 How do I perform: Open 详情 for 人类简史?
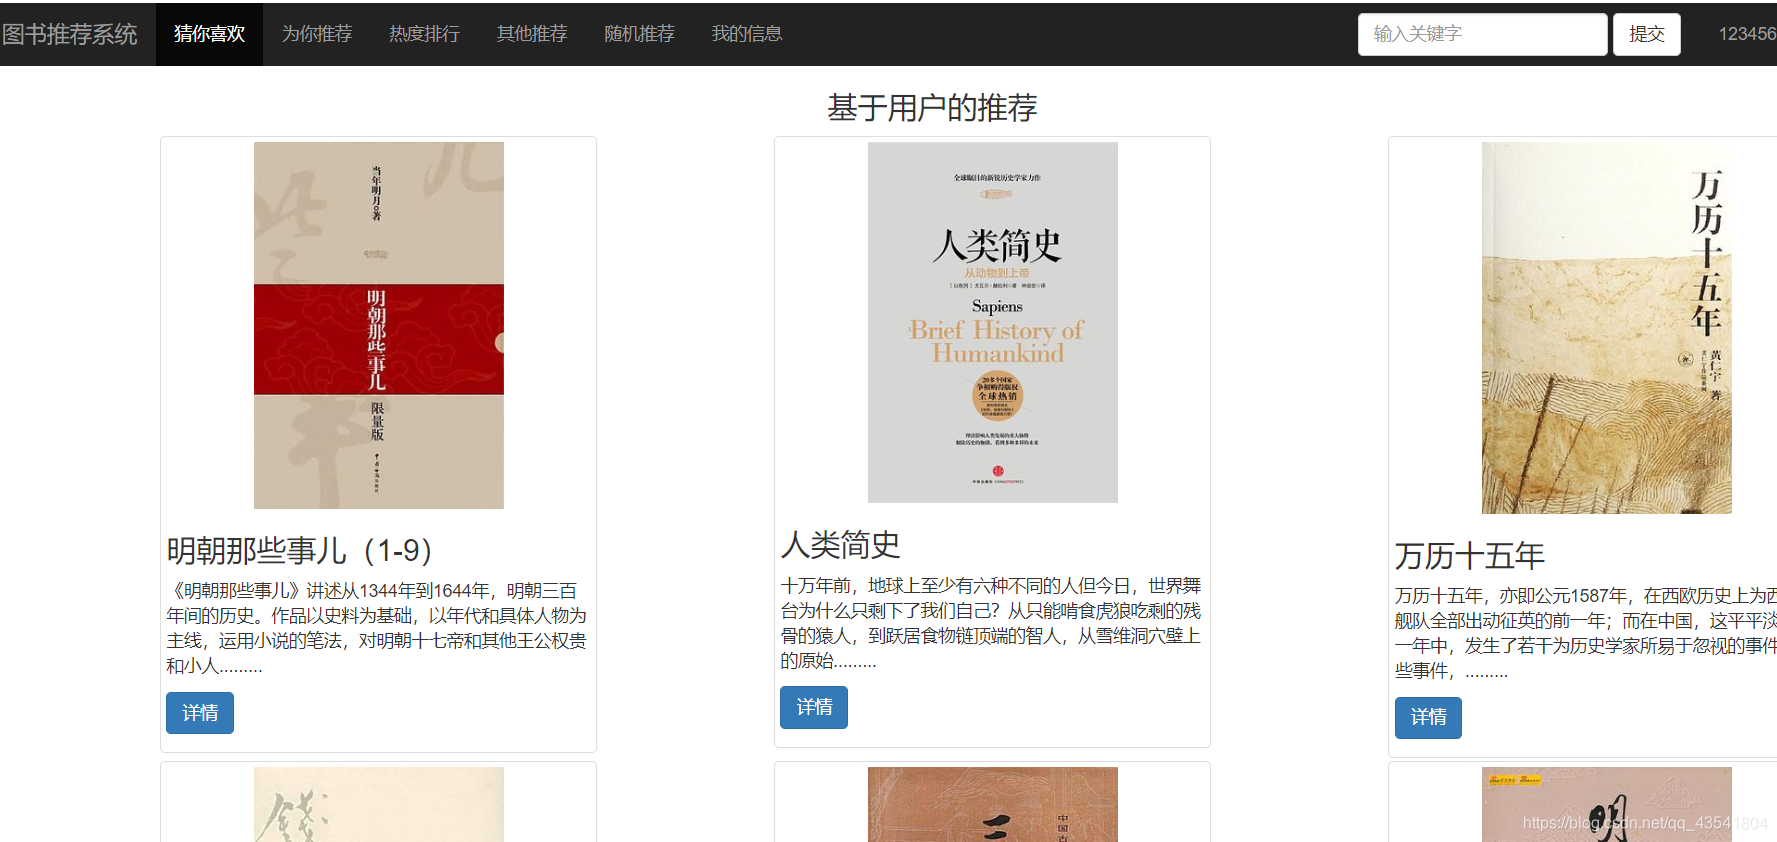tap(814, 707)
